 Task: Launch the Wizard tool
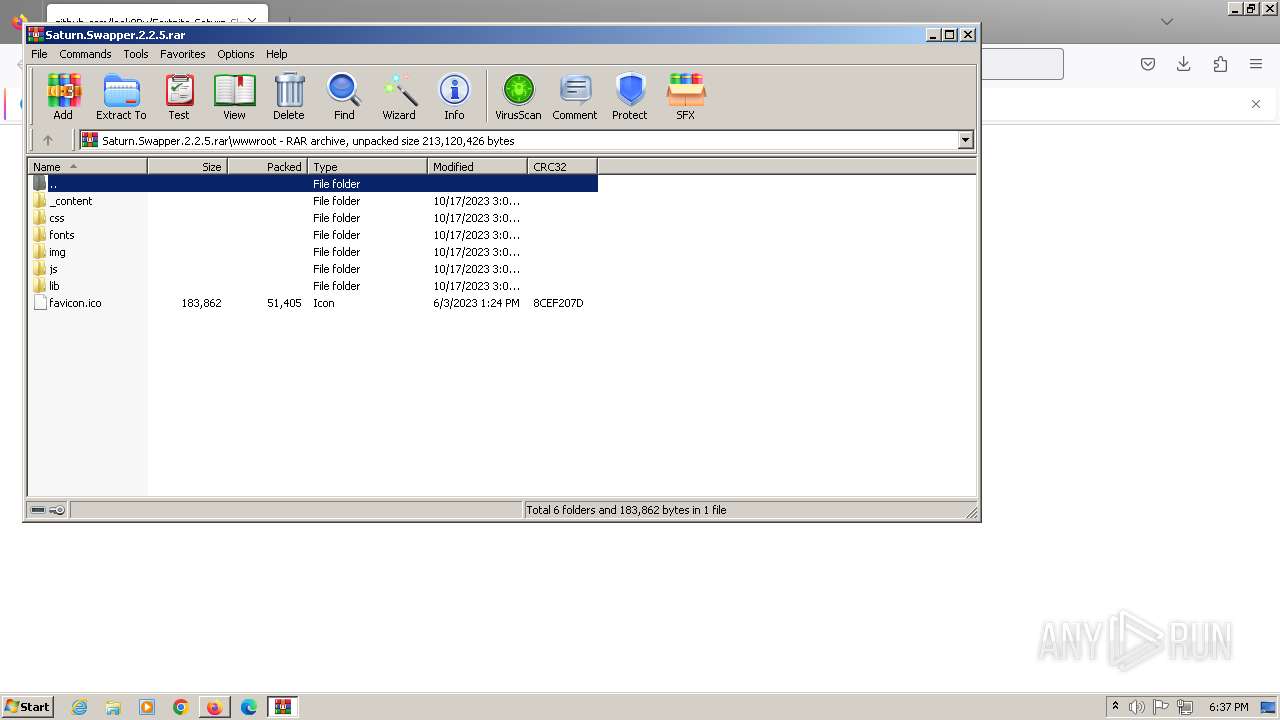pyautogui.click(x=399, y=97)
